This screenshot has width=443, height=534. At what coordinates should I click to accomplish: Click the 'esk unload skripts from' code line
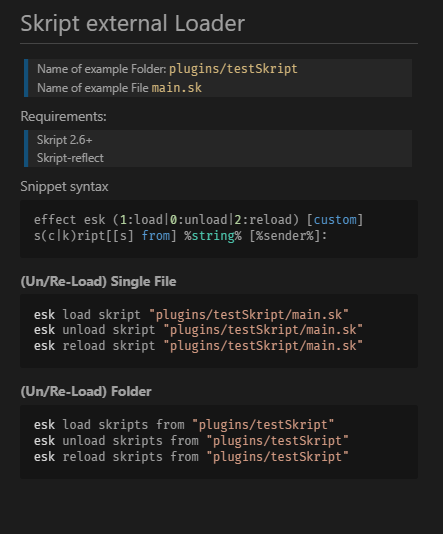(191, 441)
